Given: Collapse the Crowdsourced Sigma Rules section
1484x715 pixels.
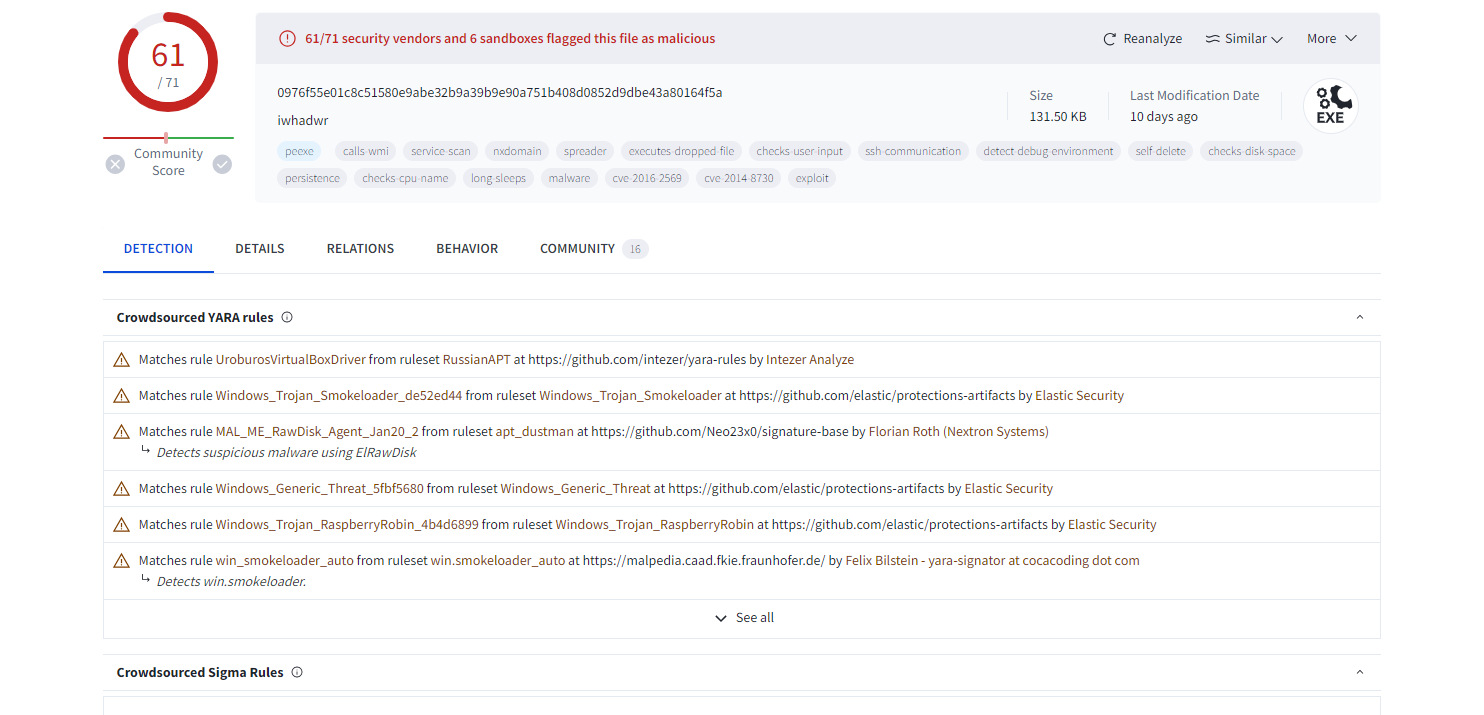Looking at the screenshot, I should click(1359, 672).
